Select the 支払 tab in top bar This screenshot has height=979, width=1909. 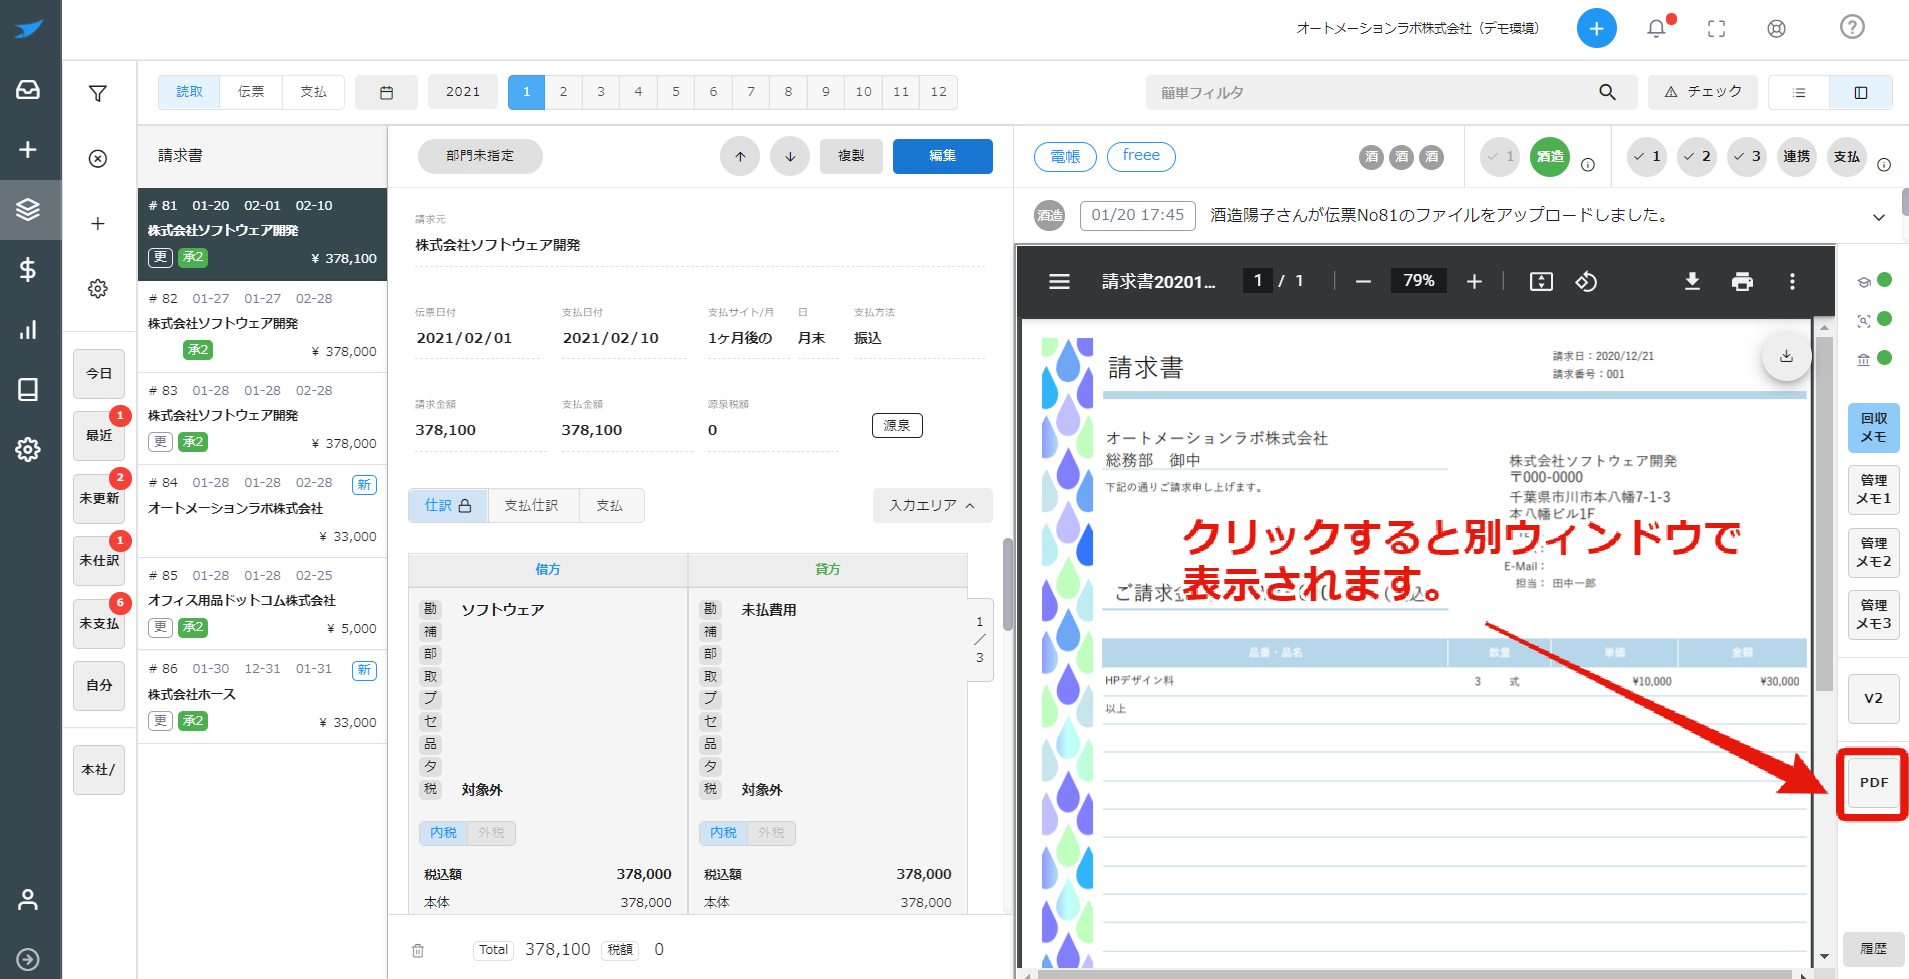point(313,92)
